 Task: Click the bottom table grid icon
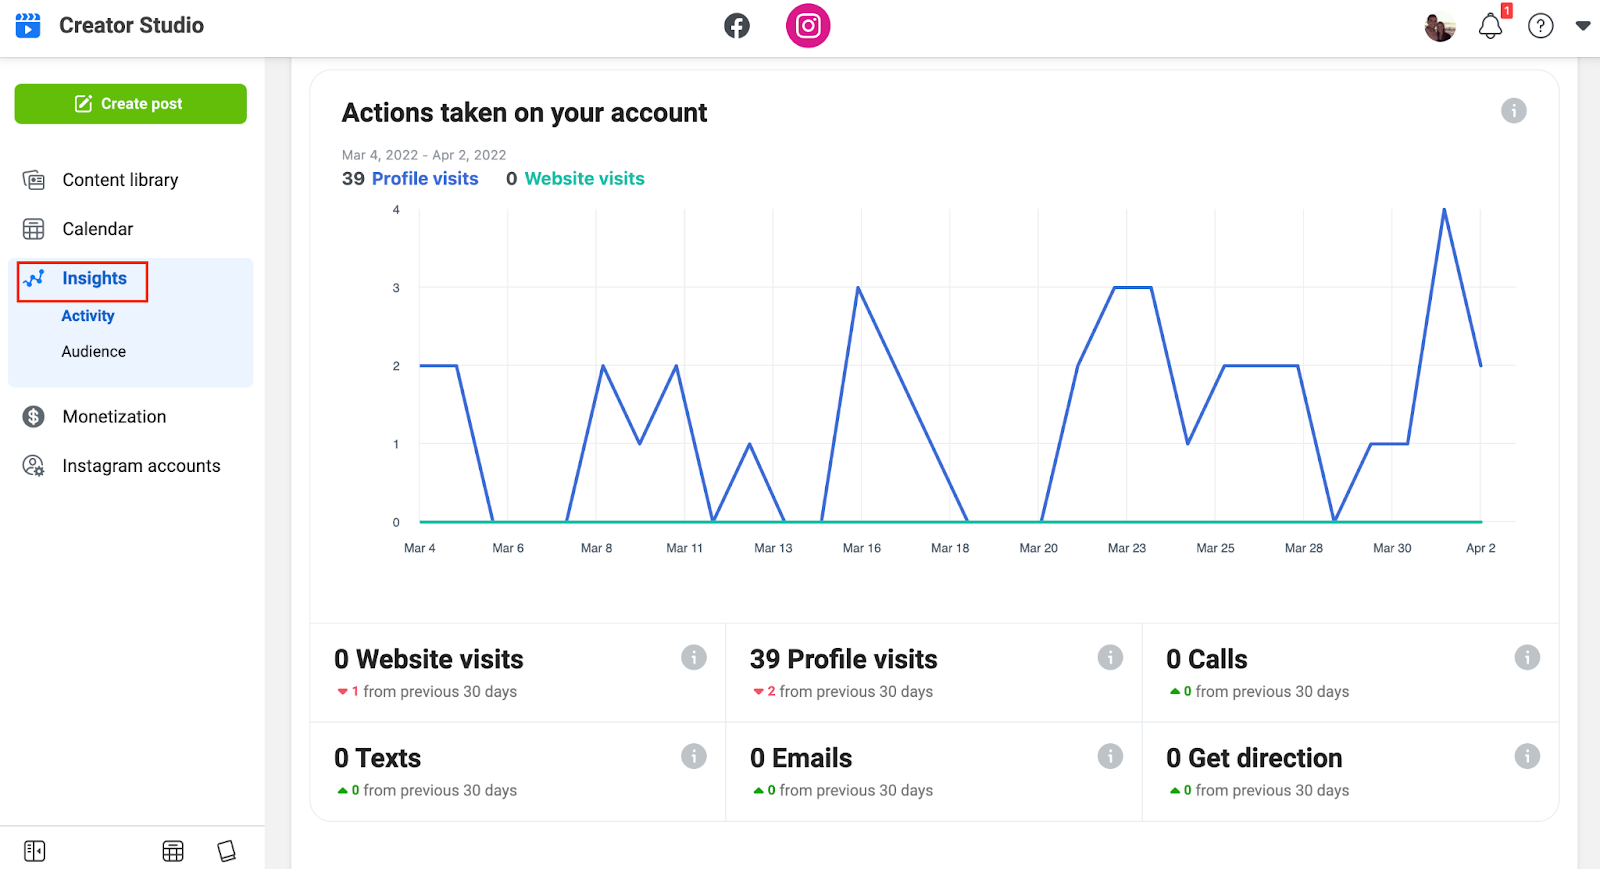[173, 851]
